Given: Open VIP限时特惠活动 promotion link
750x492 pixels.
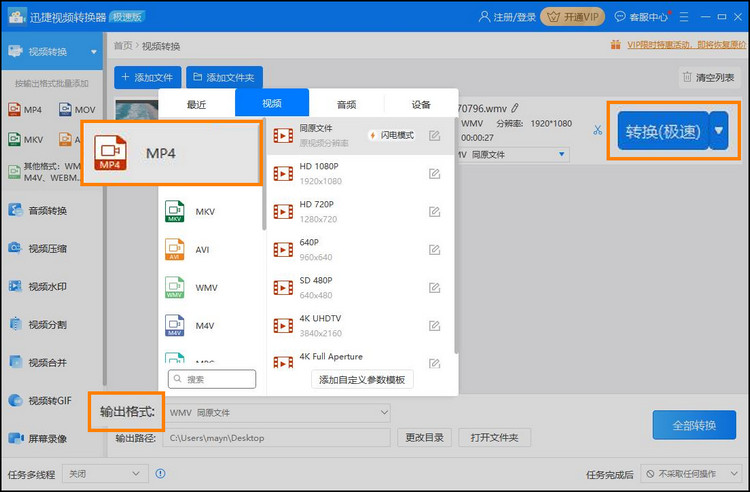Looking at the screenshot, I should tap(686, 44).
